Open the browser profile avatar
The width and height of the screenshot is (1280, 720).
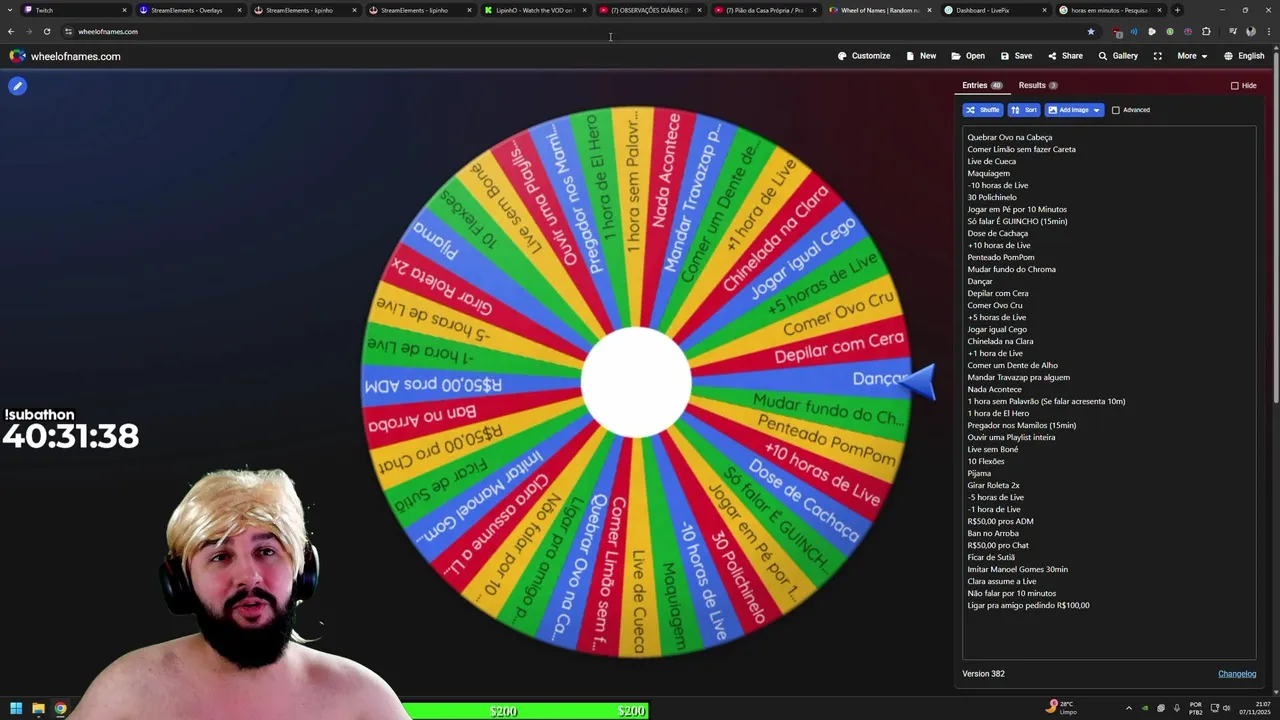pyautogui.click(x=1250, y=32)
